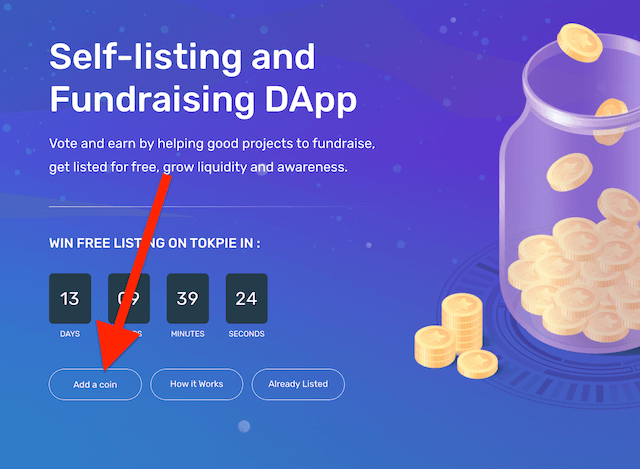Click the SECONDS label under the countdown
Viewport: 640px width, 469px height.
coord(247,334)
